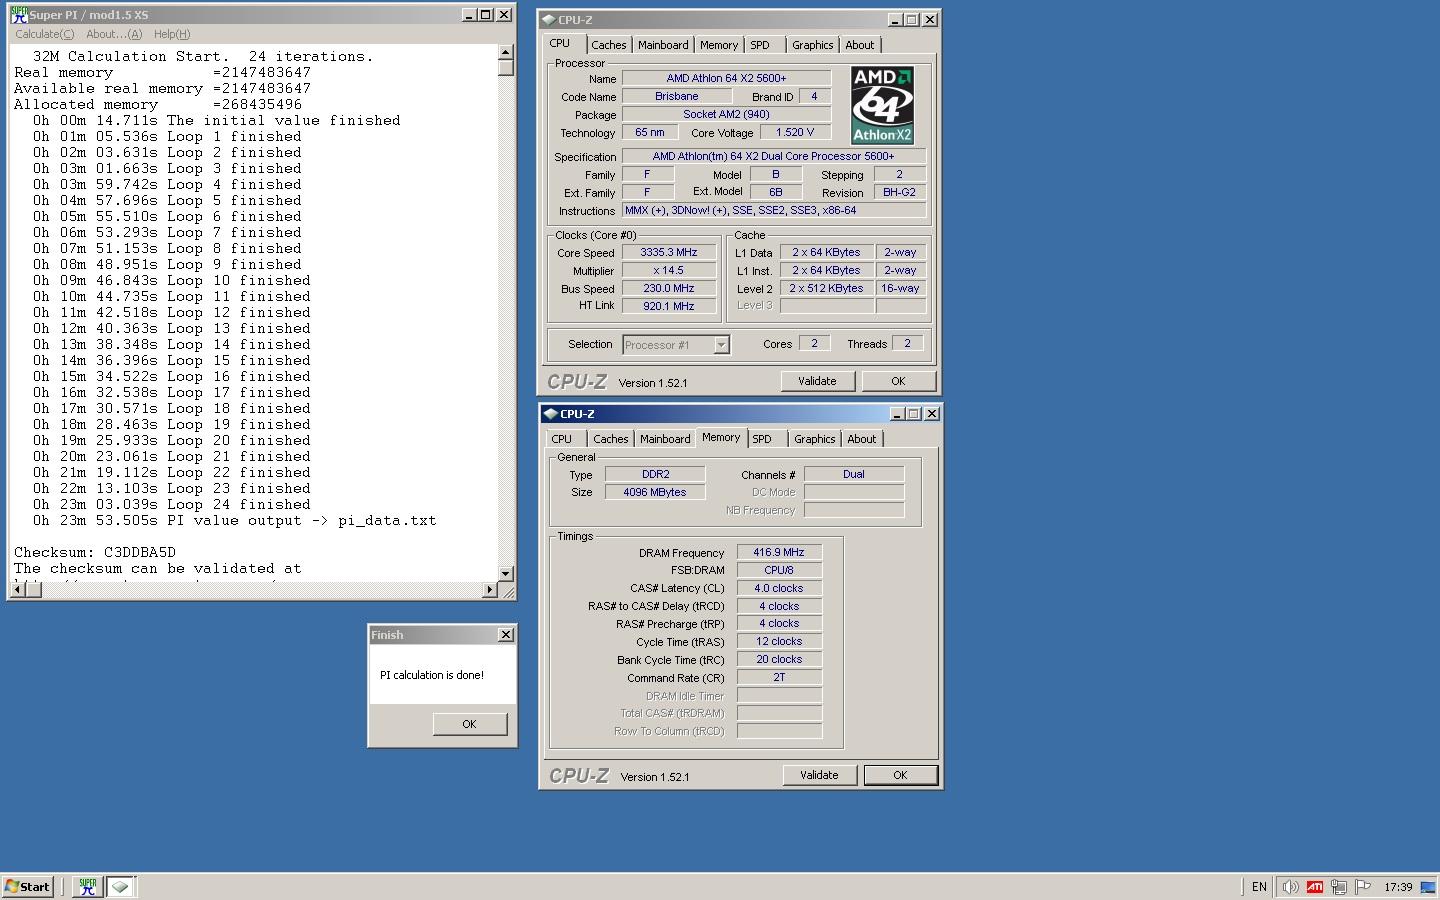1440x900 pixels.
Task: Click the Checksum: C3DDBA5D line
Action: pos(95,552)
